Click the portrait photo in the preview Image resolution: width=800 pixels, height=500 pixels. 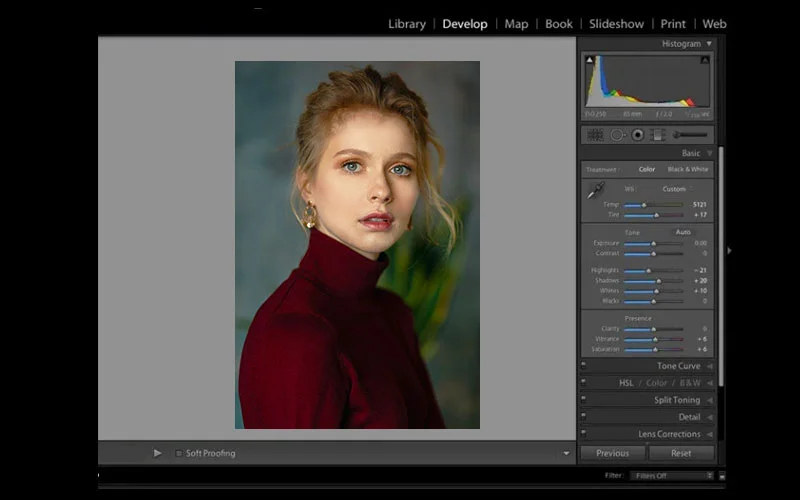(357, 245)
